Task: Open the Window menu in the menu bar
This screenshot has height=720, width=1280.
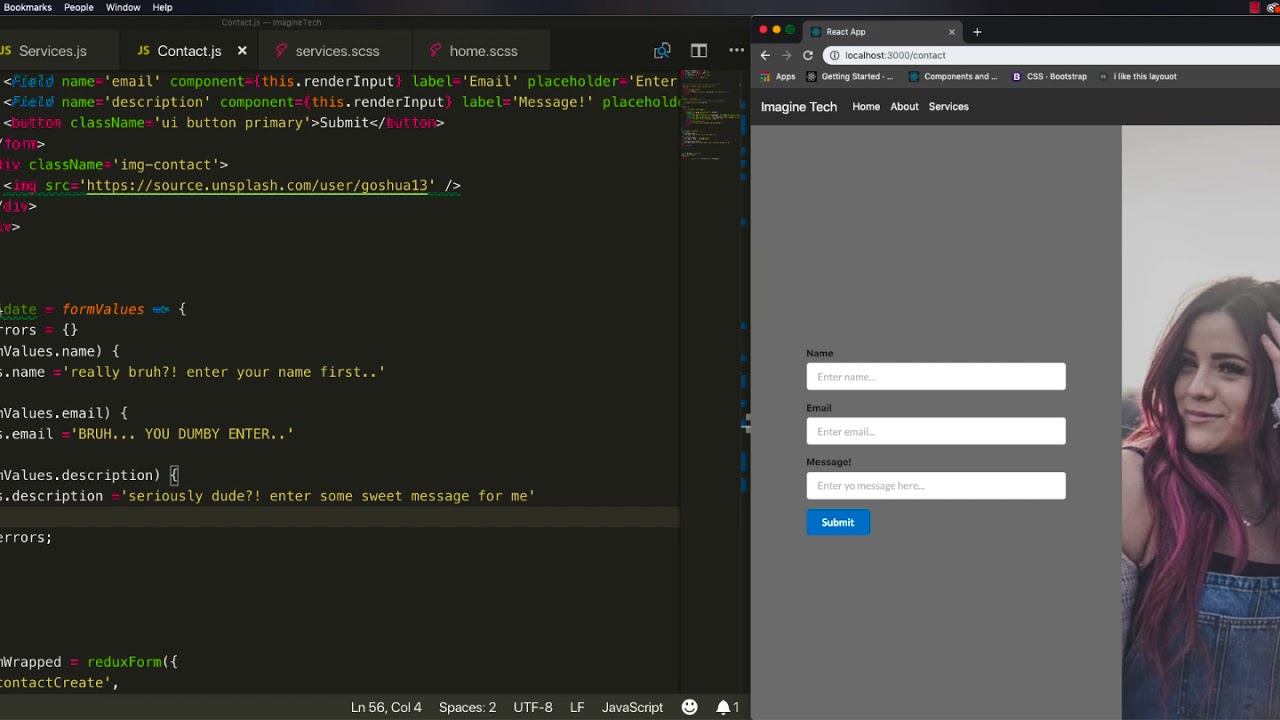Action: [123, 7]
